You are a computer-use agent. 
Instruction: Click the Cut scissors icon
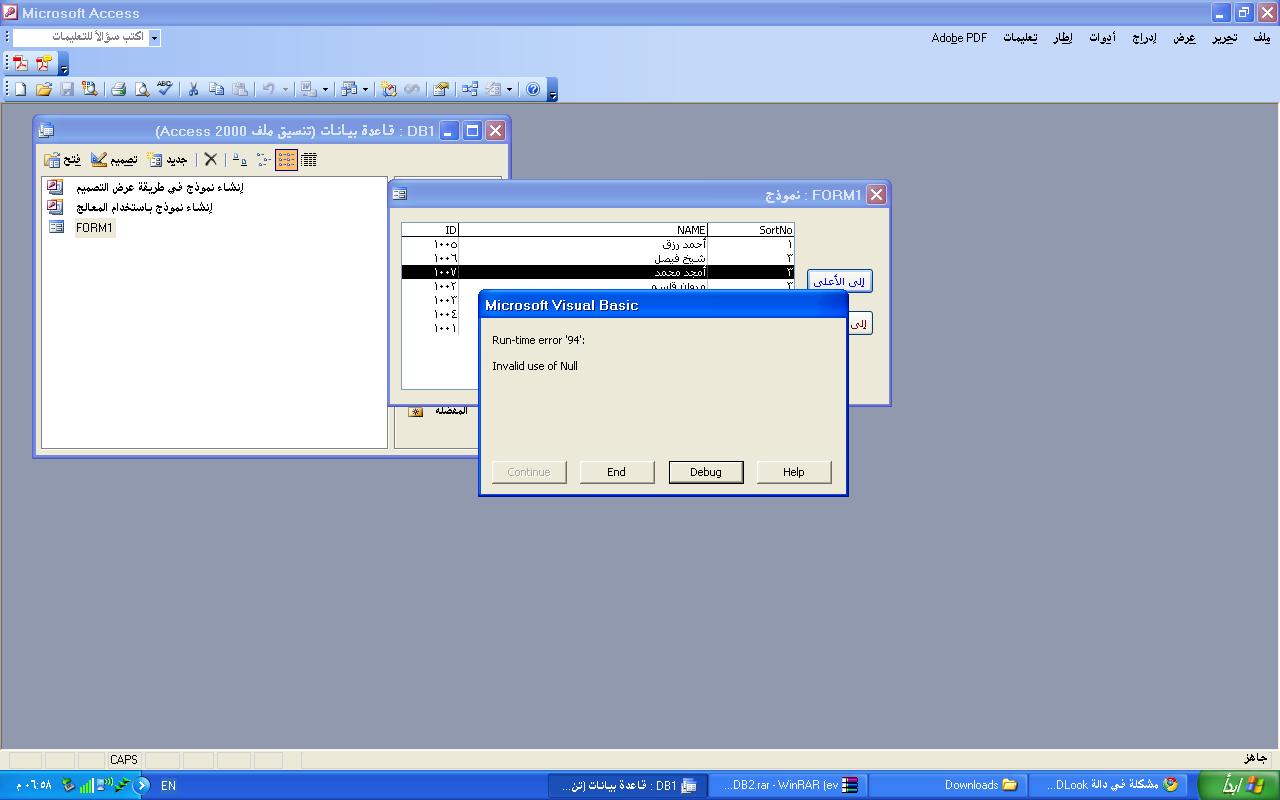[193, 89]
